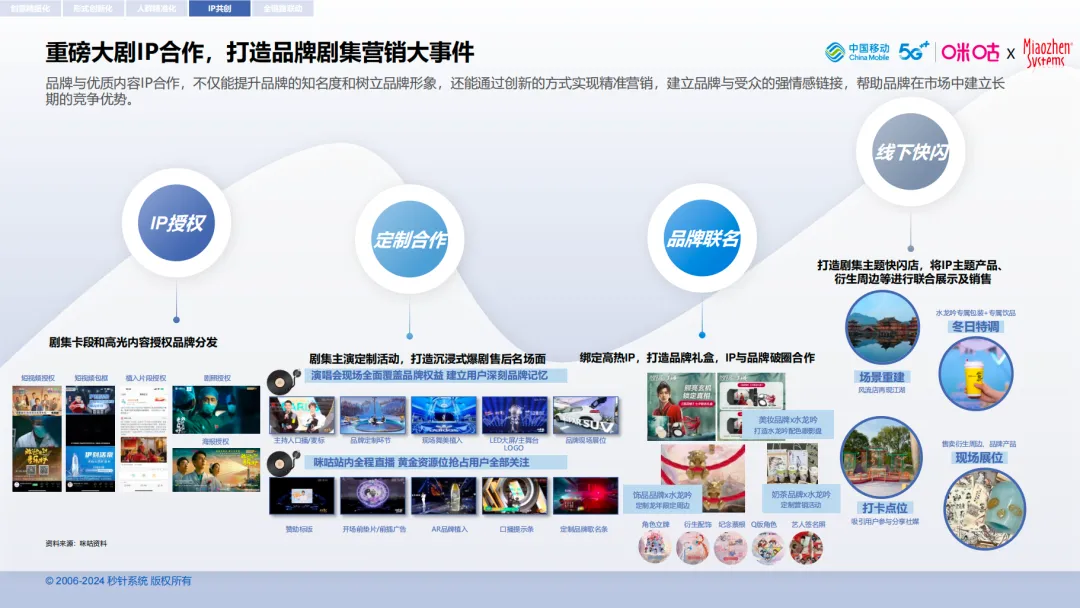Click the 打卡点位 label

880,507
